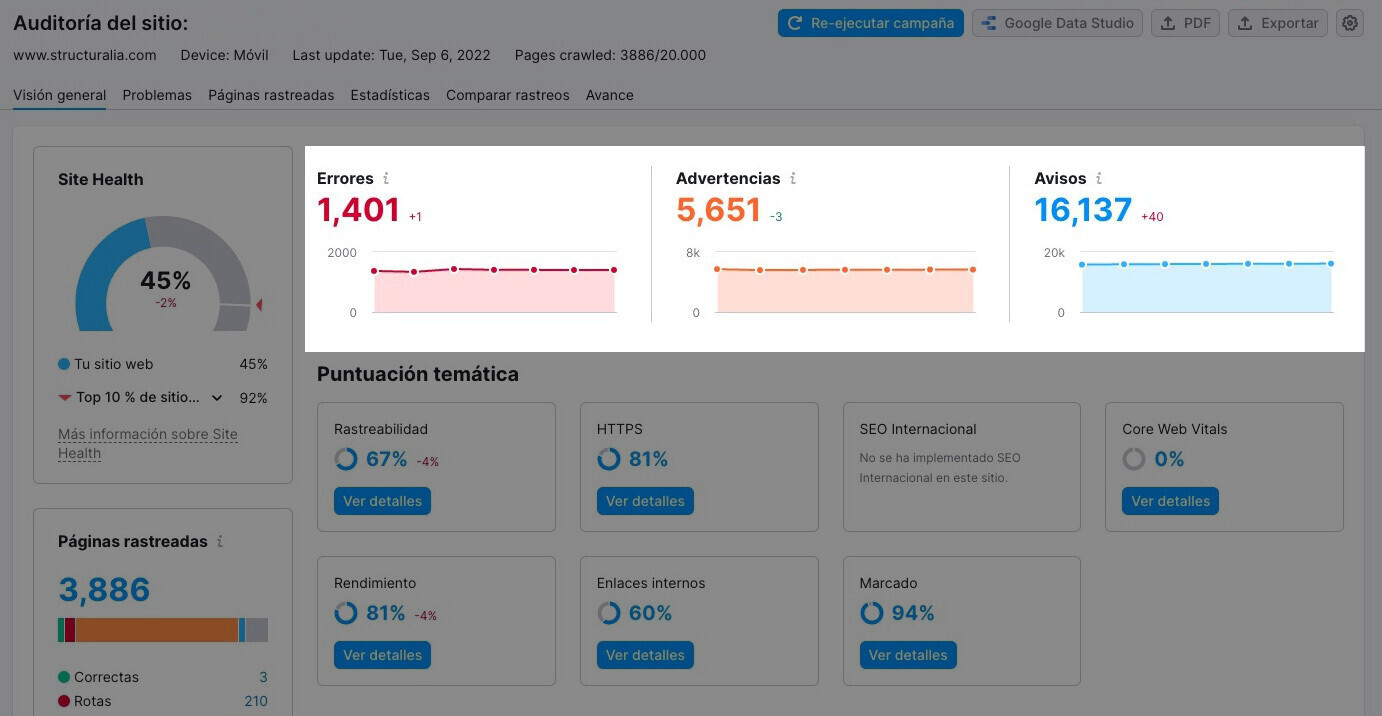Download the PDF report
Viewport: 1382px width, 716px height.
pyautogui.click(x=1185, y=23)
